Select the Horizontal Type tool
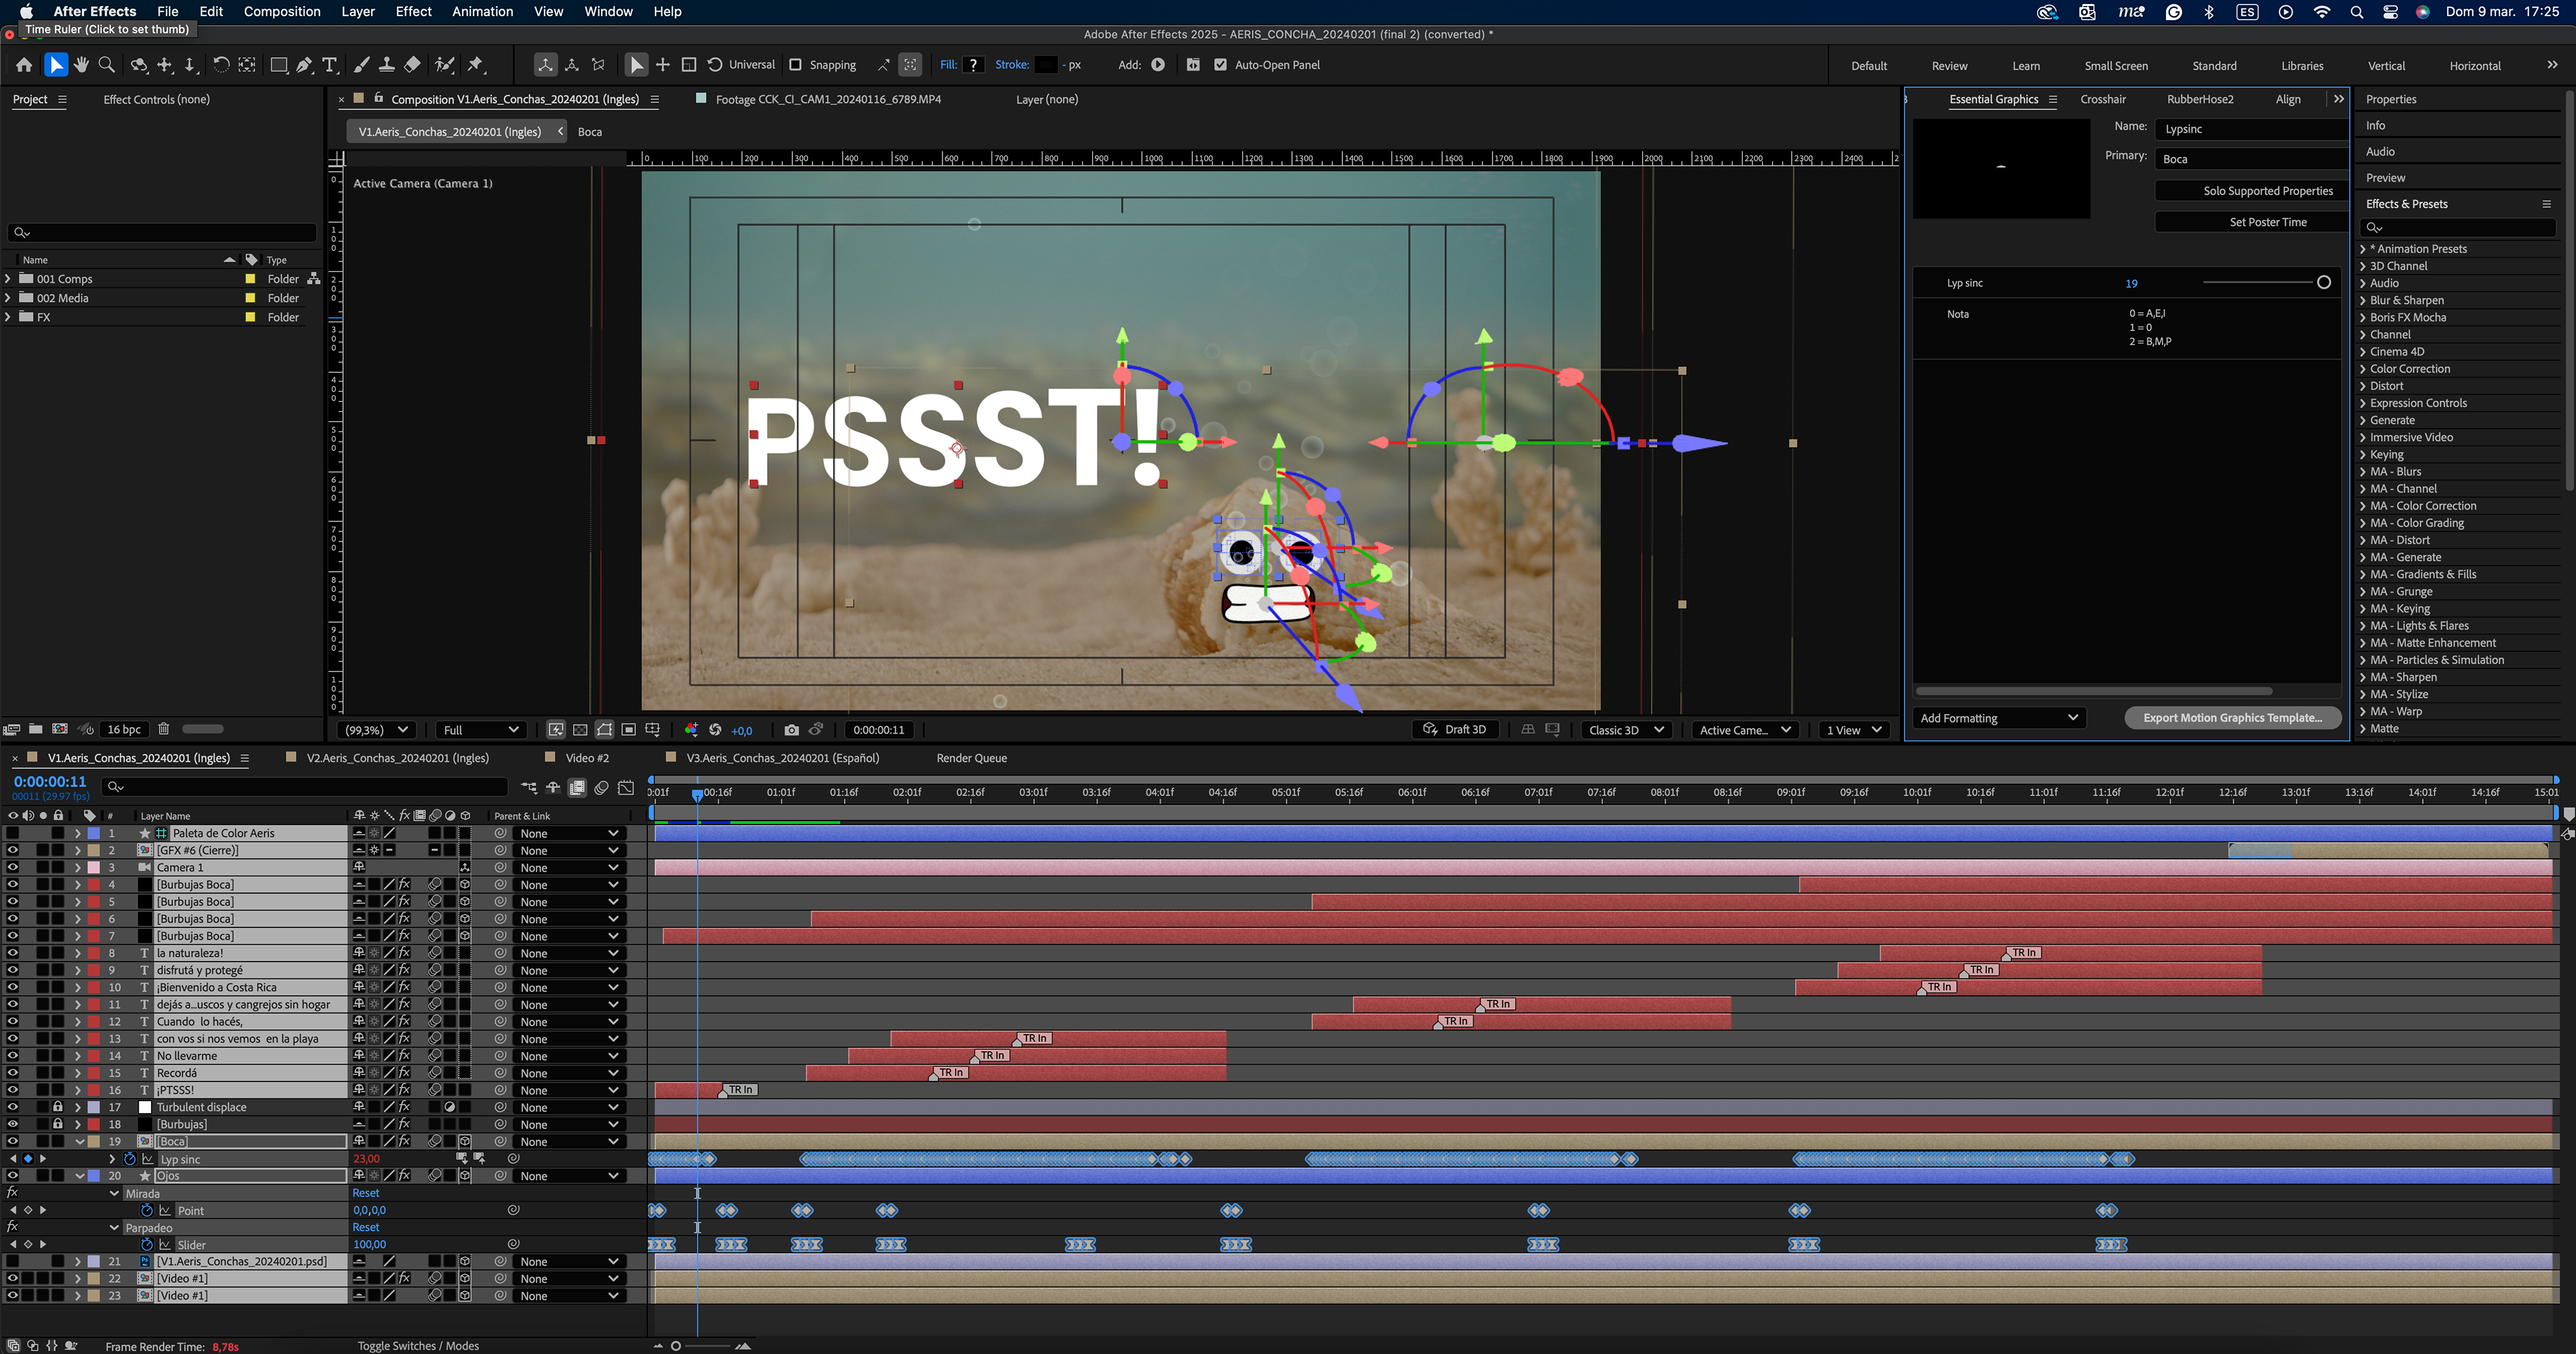This screenshot has width=2576, height=1354. coord(330,65)
